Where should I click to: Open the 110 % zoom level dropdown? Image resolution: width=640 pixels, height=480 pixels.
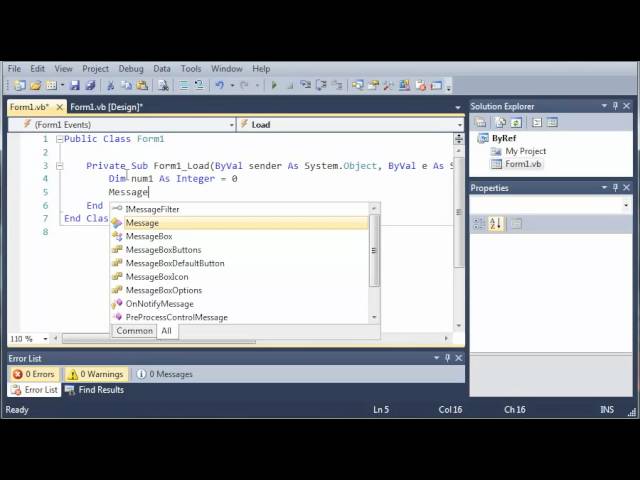coord(45,339)
